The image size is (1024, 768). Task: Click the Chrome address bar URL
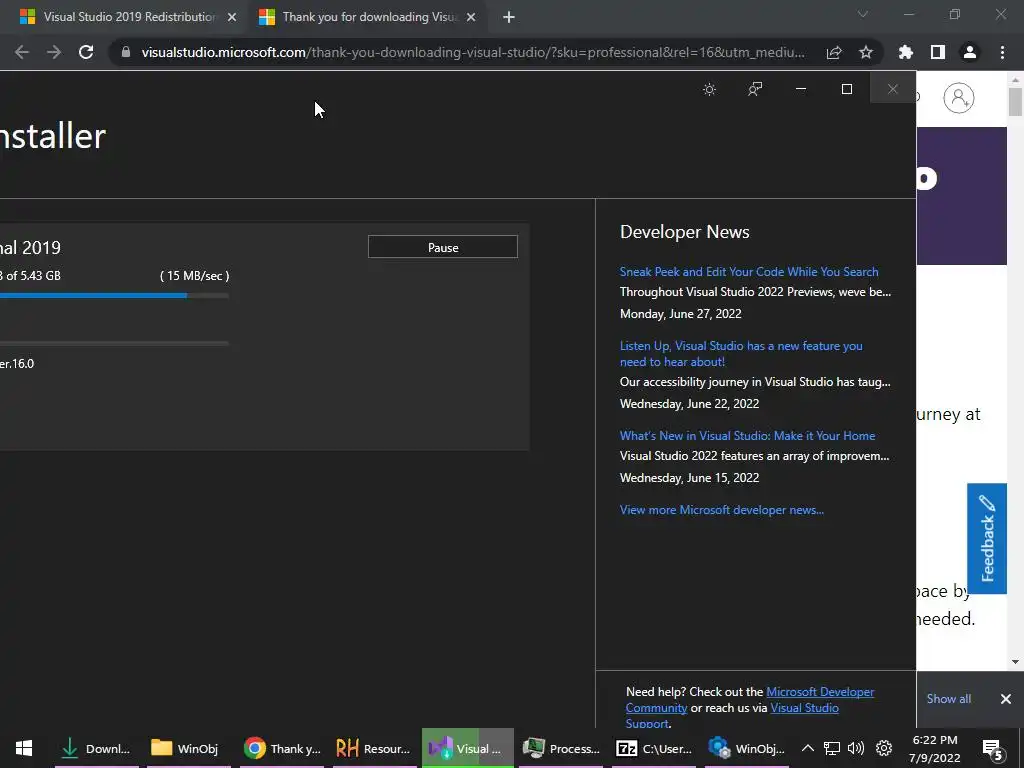tap(472, 52)
